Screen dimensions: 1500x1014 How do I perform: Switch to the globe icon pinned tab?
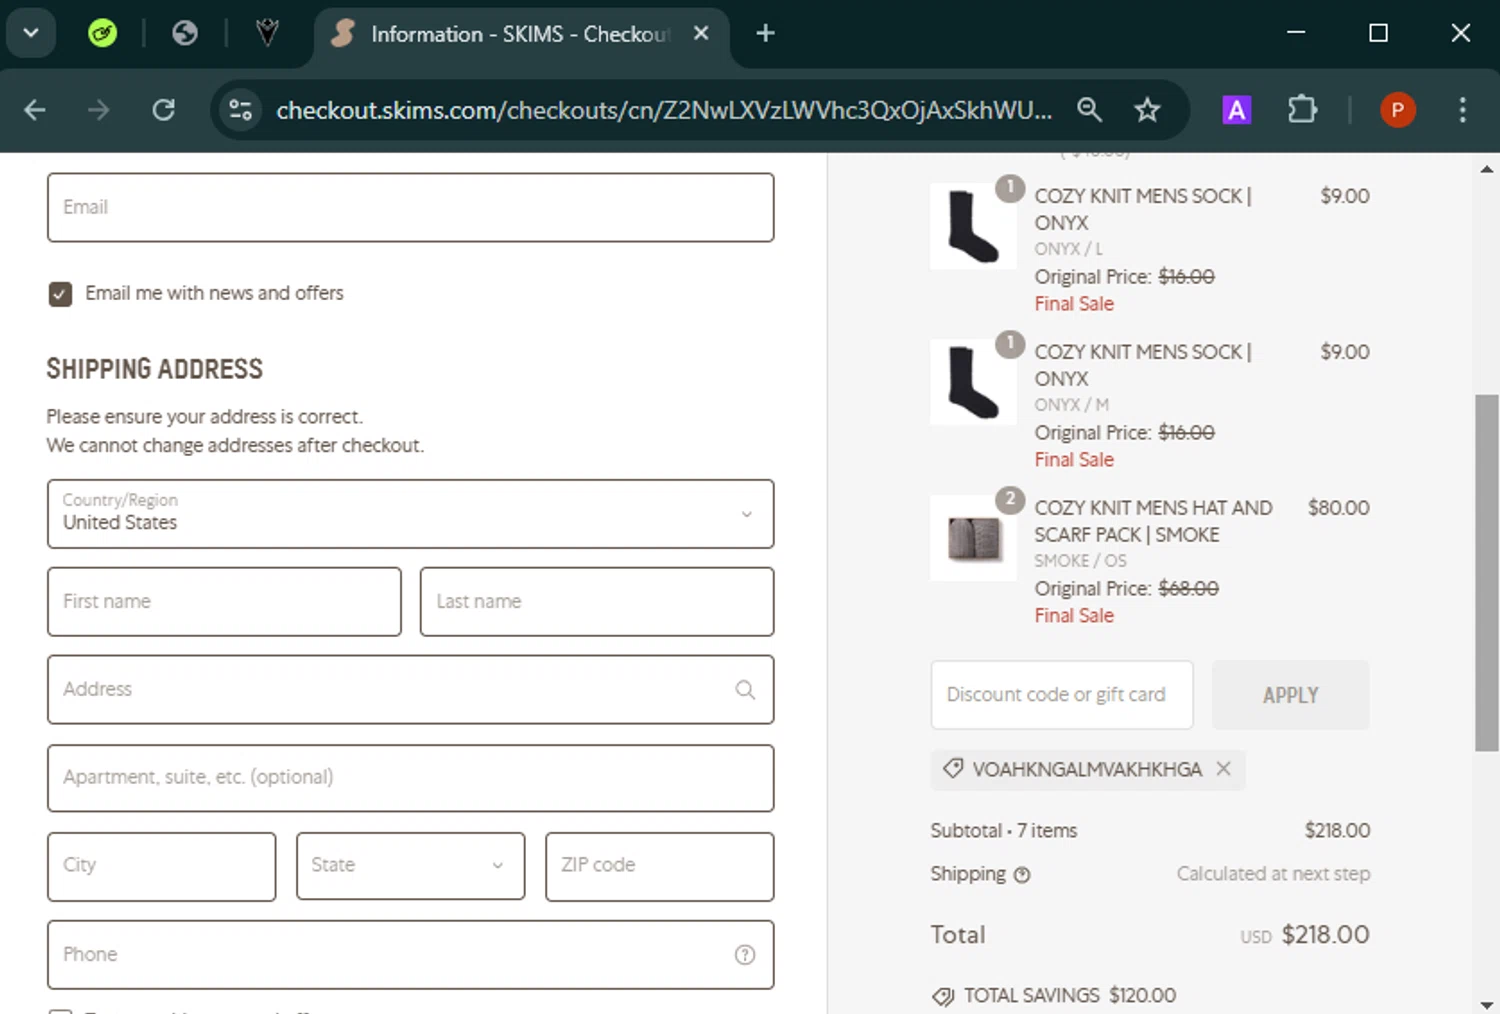185,33
